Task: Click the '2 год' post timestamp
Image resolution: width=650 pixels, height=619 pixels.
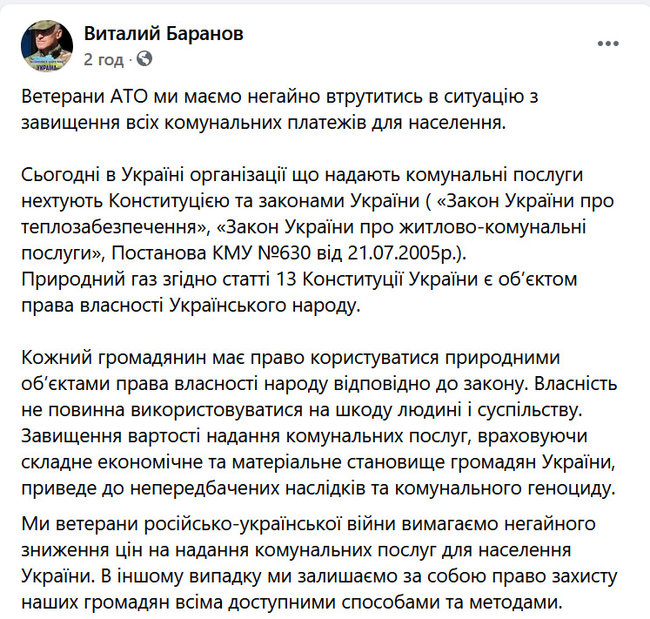Action: [104, 59]
